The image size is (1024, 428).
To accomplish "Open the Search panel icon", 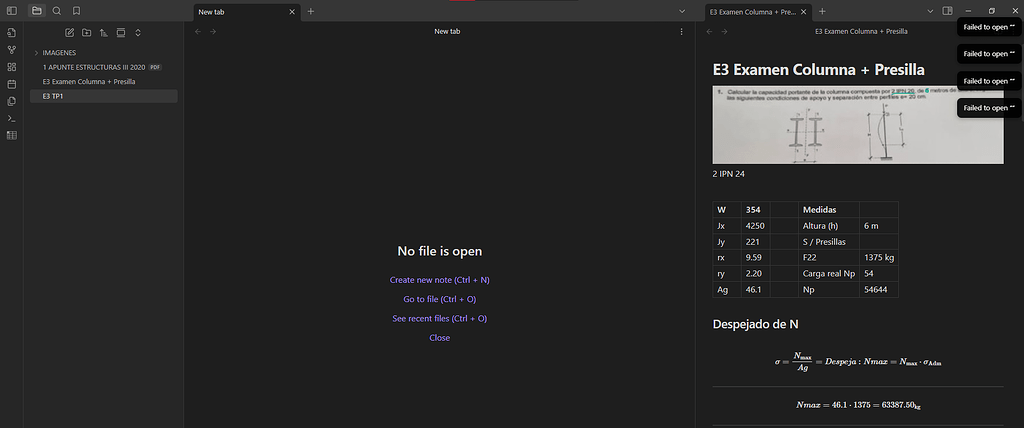I will tap(56, 11).
